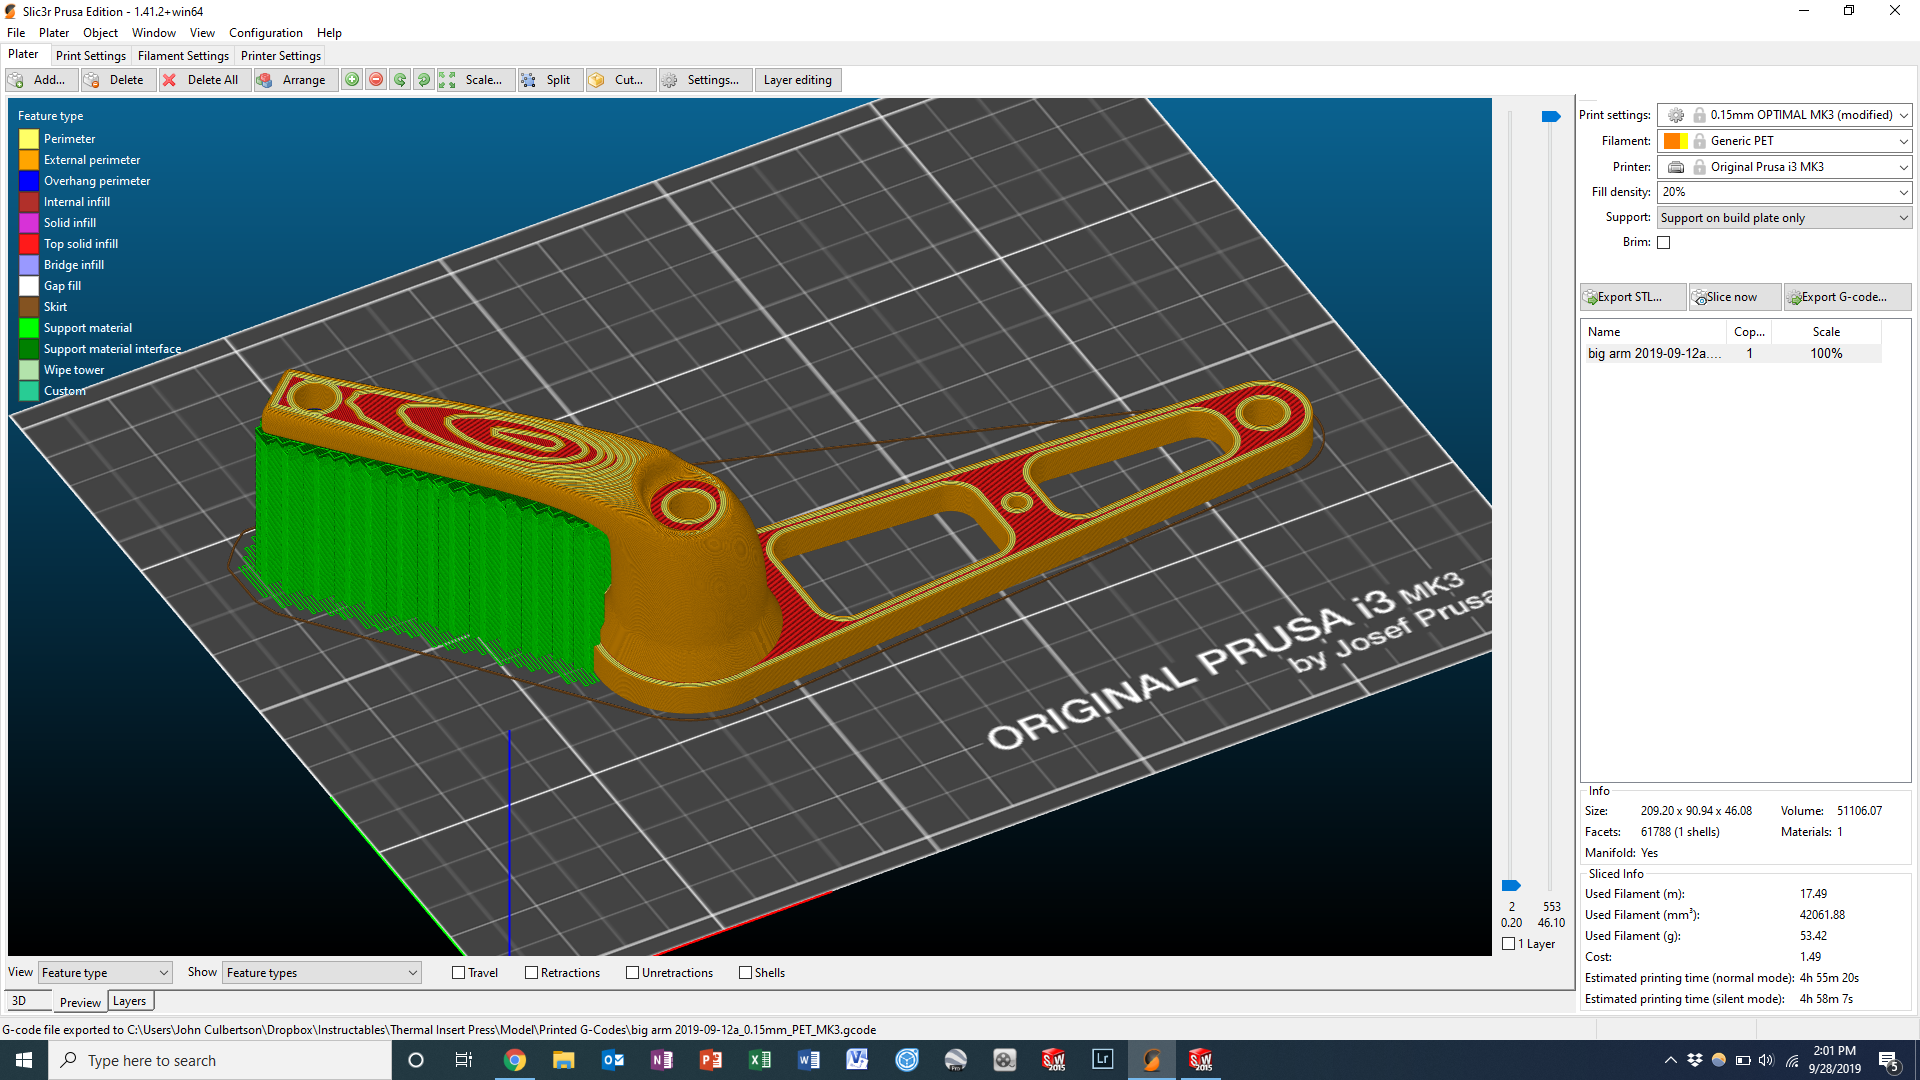Screen dimensions: 1920x1080
Task: Click the Export STL button
Action: [x=1632, y=297]
